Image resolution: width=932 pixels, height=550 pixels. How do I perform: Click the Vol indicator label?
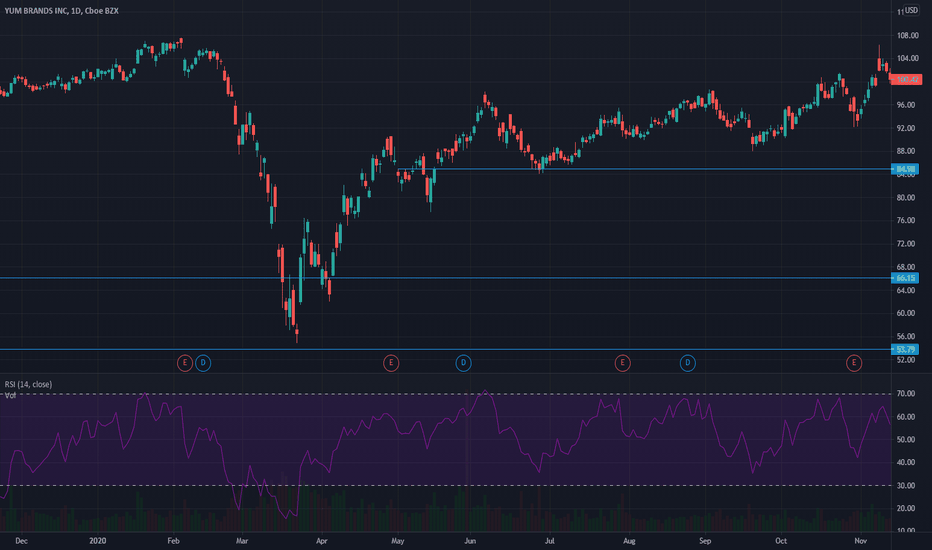click(x=10, y=395)
